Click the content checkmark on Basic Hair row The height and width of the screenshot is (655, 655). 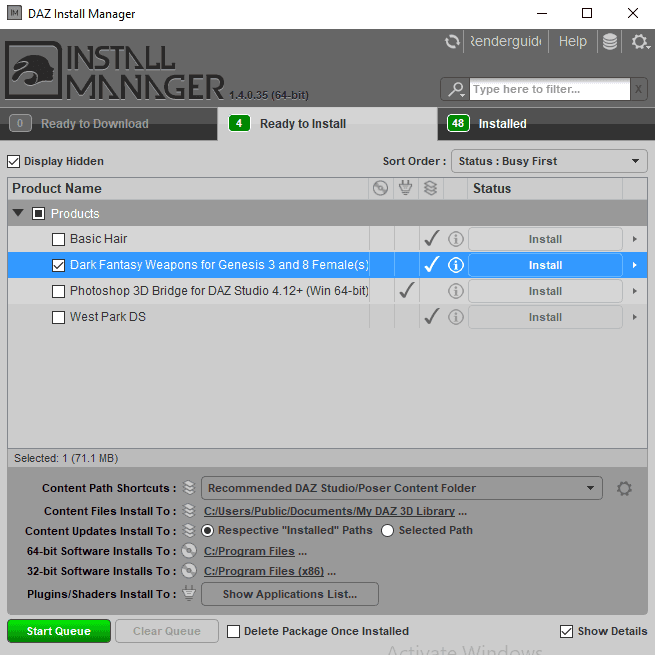[x=432, y=238]
